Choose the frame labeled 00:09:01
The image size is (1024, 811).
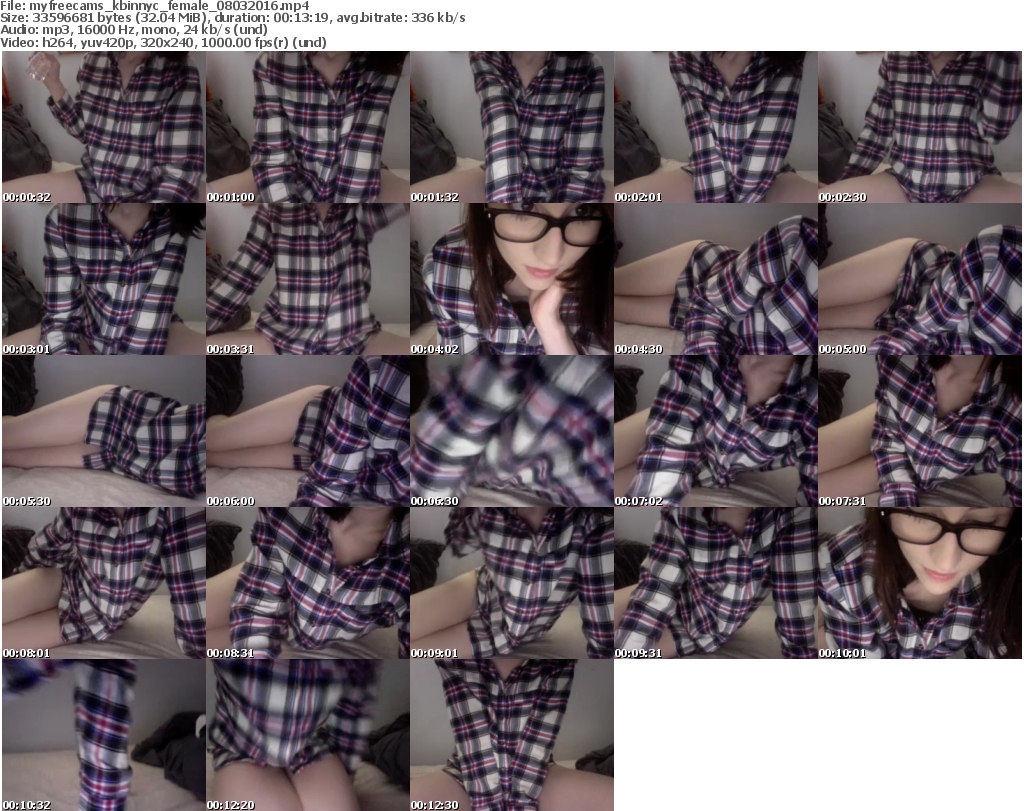[511, 583]
